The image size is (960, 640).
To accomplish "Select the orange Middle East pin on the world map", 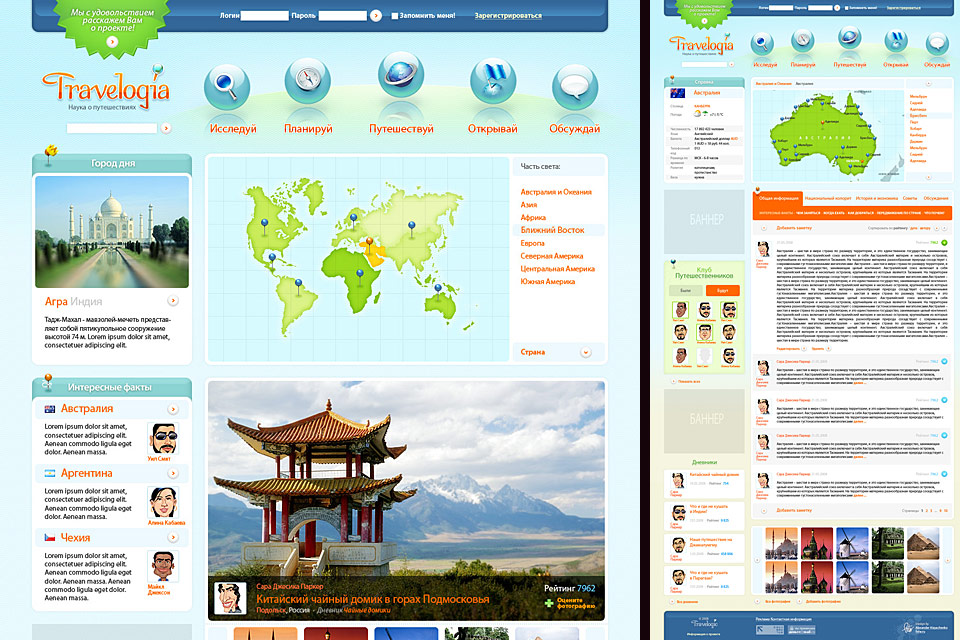I will pos(369,246).
